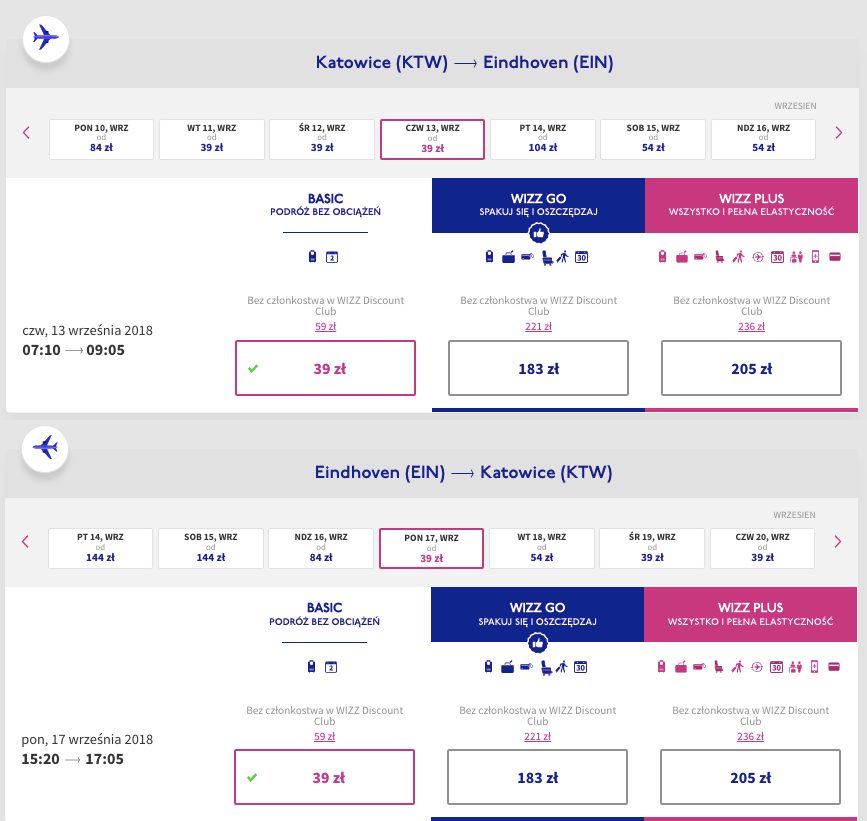The image size is (867, 821).
Task: Click the seat selection icon in outbound WIZZ GO
Action: coord(546,257)
